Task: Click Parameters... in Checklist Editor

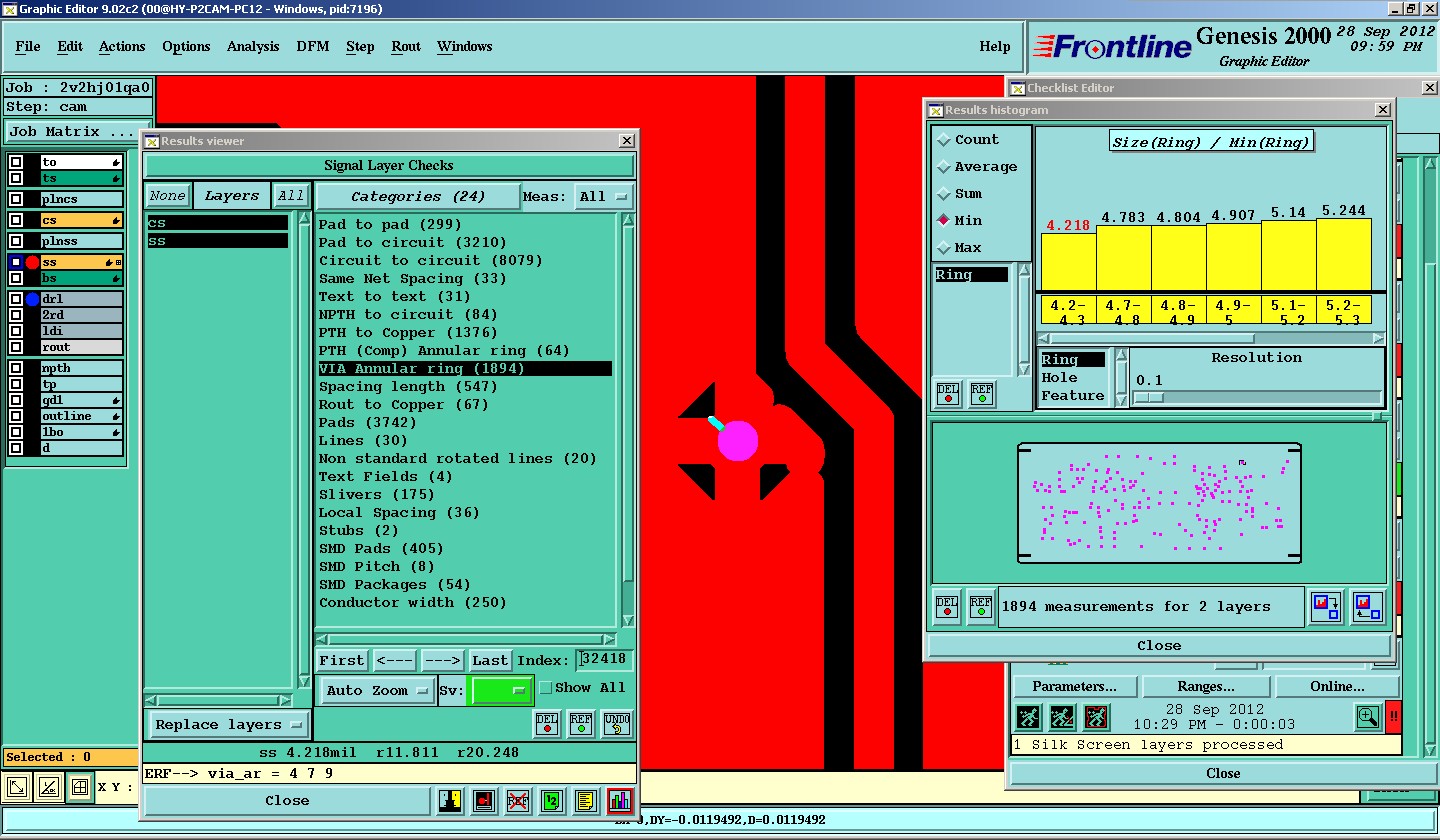Action: (x=1075, y=687)
